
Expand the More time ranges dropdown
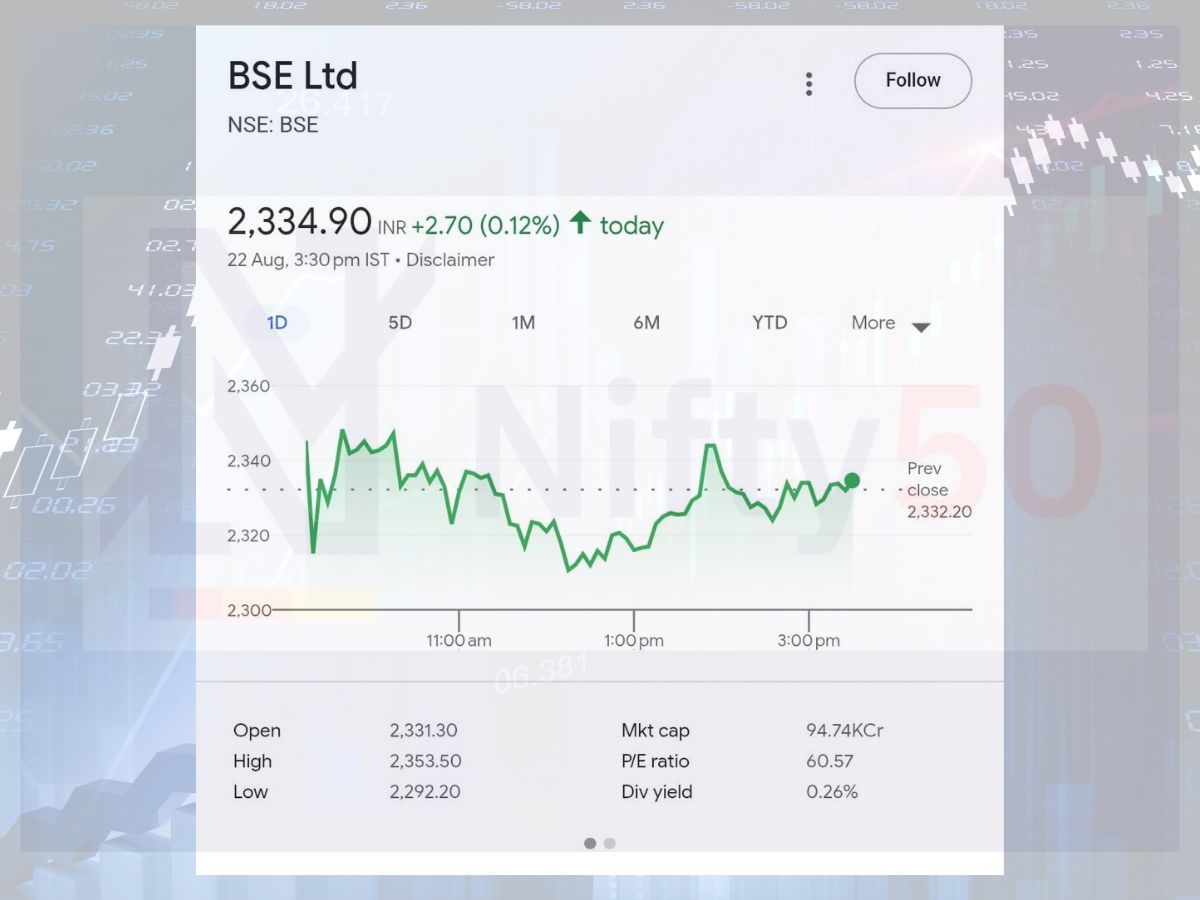coord(890,324)
